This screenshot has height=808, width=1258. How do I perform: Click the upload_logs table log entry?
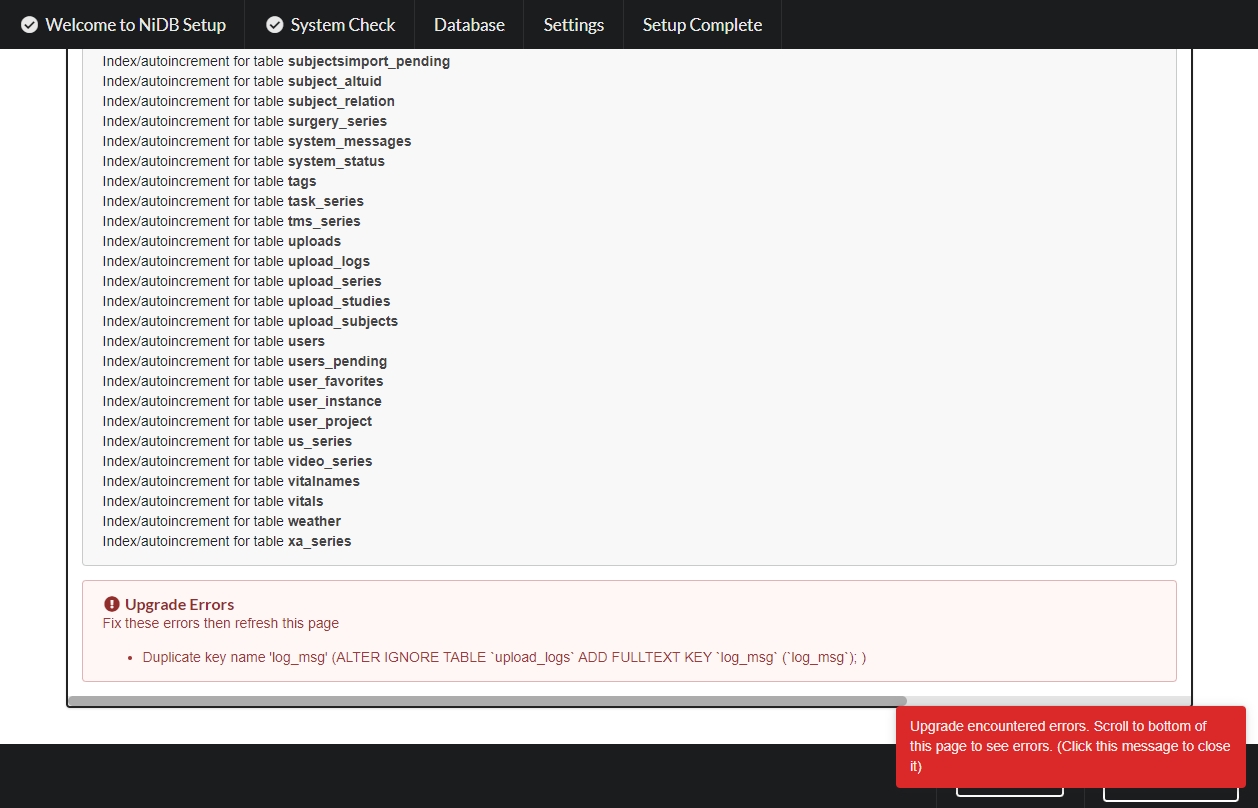tap(236, 261)
